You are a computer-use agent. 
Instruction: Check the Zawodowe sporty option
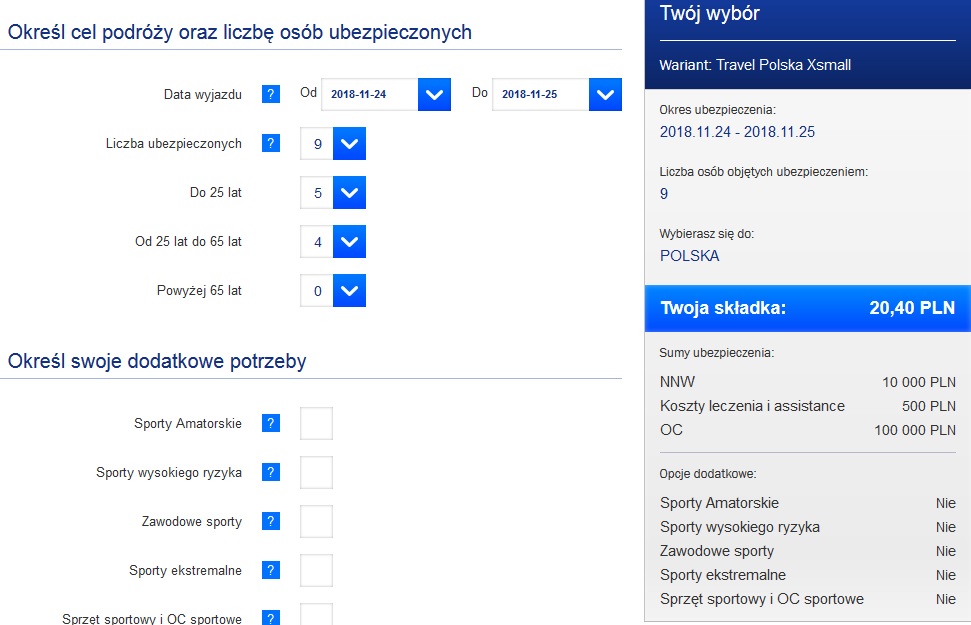point(316,521)
